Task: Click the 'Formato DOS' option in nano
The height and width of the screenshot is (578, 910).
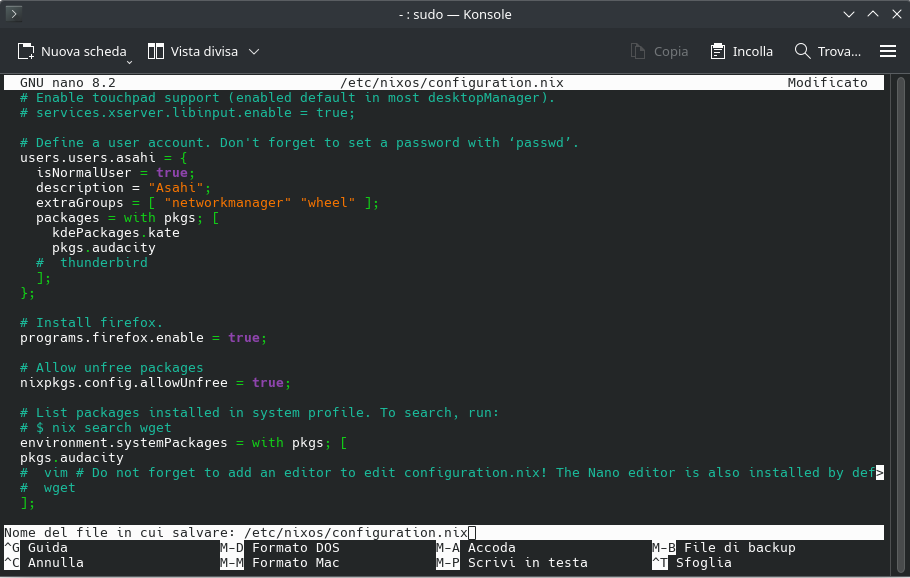Action: 295,548
